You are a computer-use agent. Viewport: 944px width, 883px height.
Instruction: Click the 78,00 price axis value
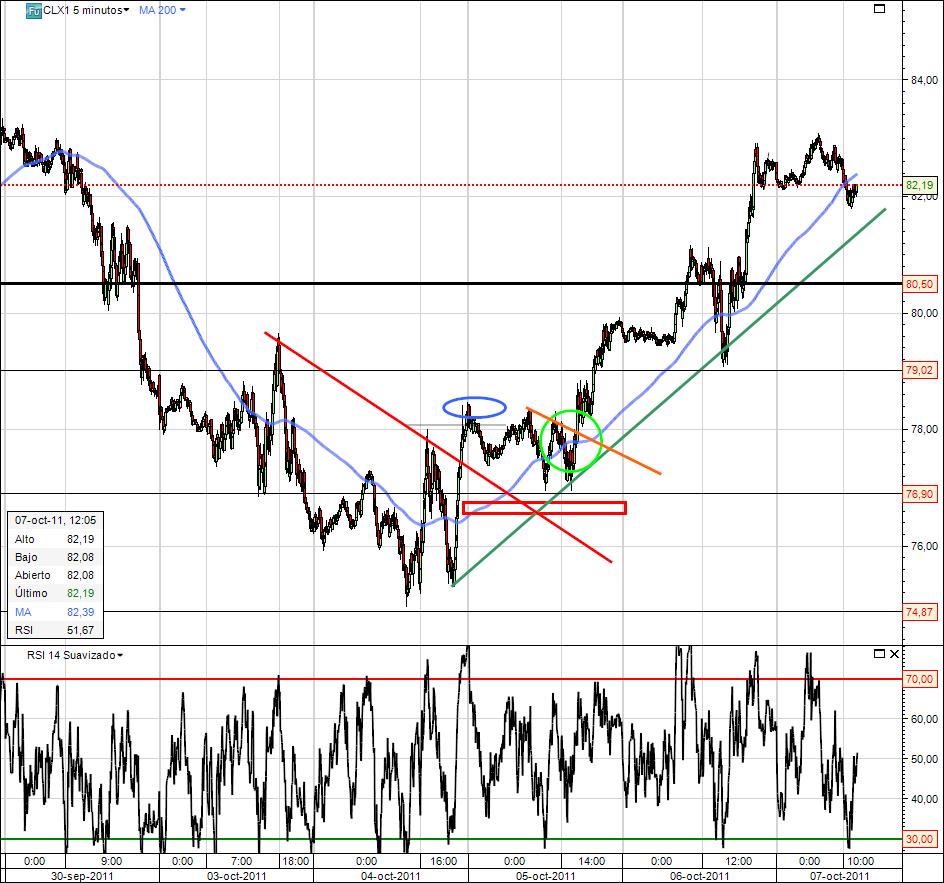[x=924, y=429]
